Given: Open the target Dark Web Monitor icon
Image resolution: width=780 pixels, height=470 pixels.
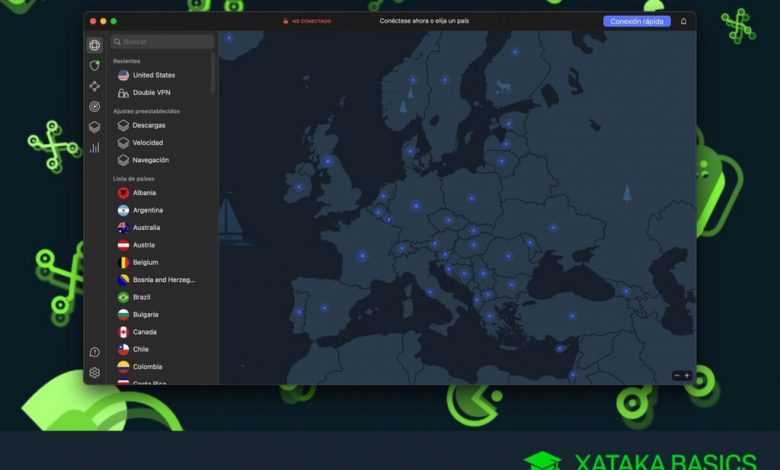Looking at the screenshot, I should tap(95, 106).
